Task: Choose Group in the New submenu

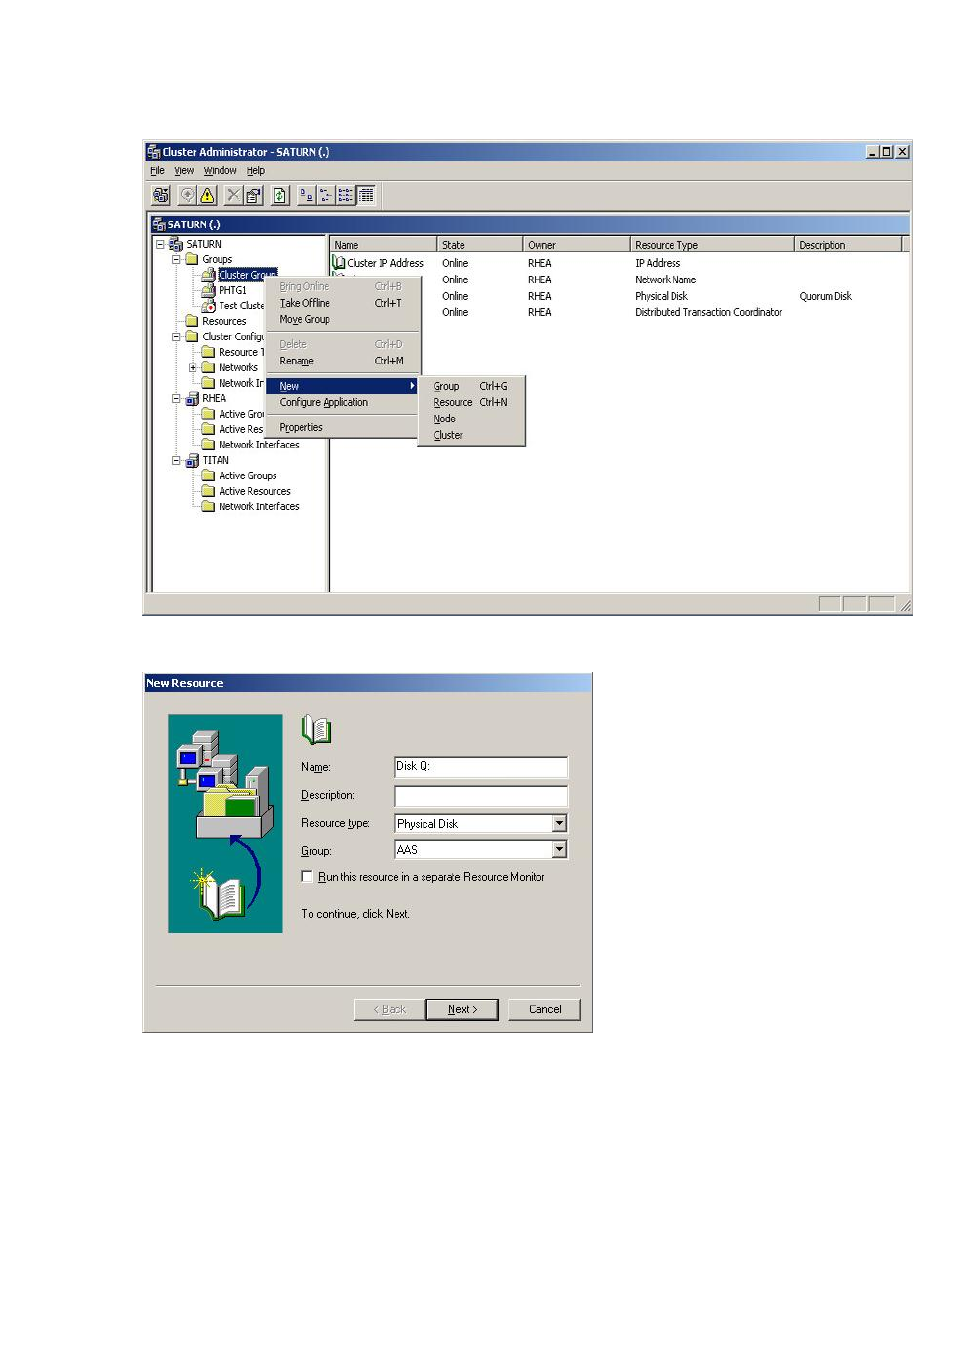Action: [x=471, y=386]
